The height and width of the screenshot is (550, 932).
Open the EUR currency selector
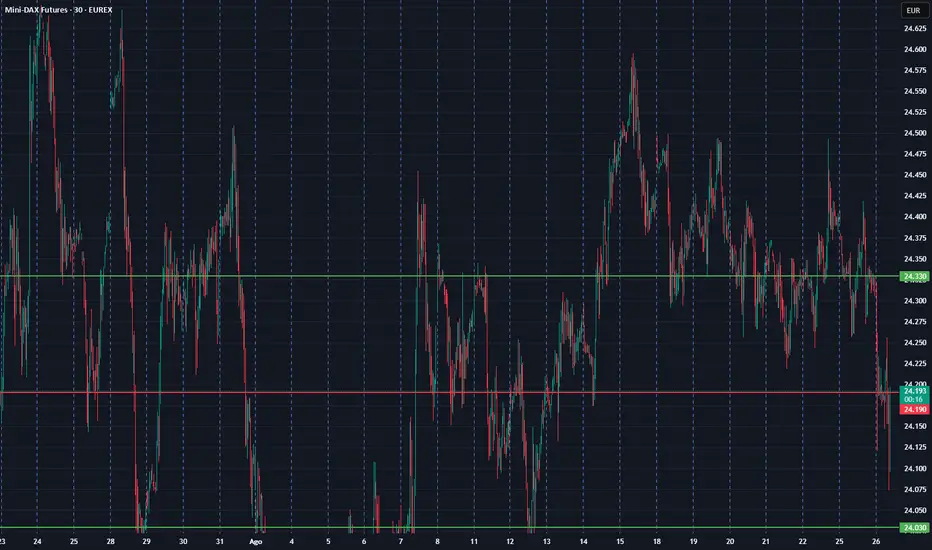coord(913,10)
